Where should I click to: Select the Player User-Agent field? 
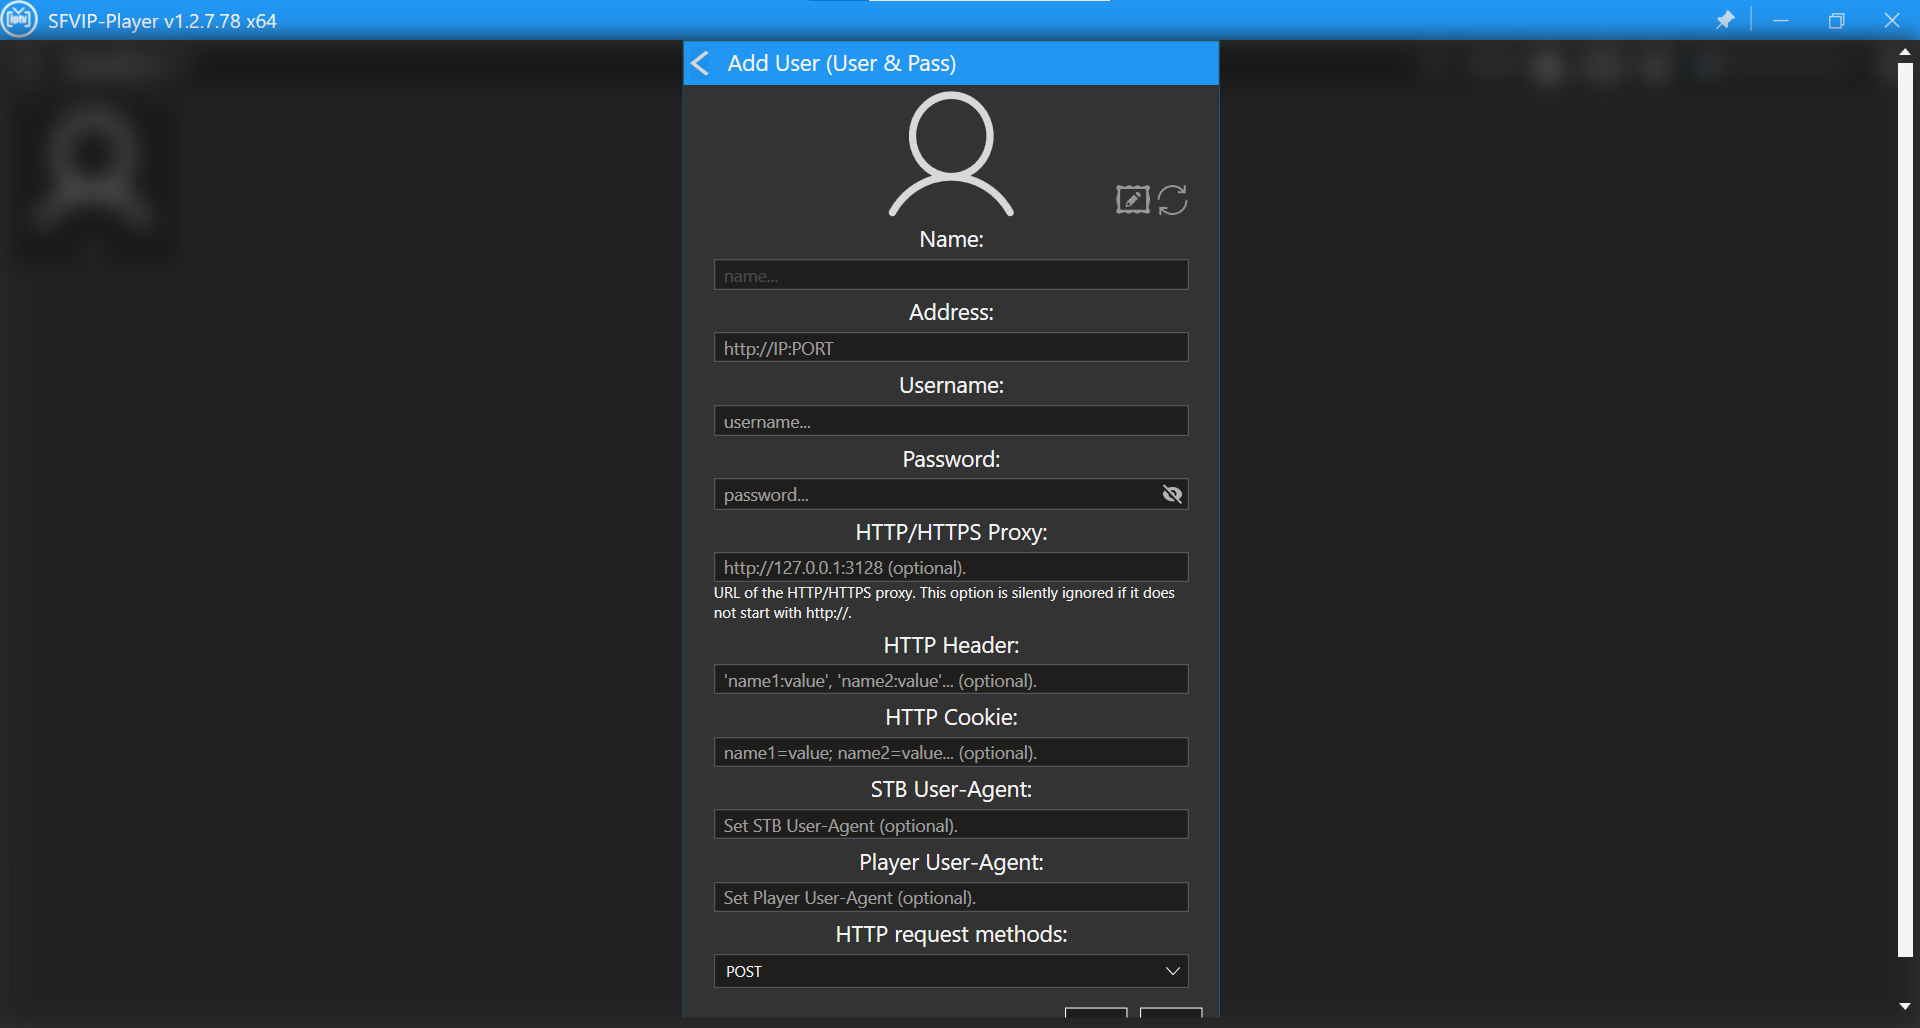[x=950, y=897]
